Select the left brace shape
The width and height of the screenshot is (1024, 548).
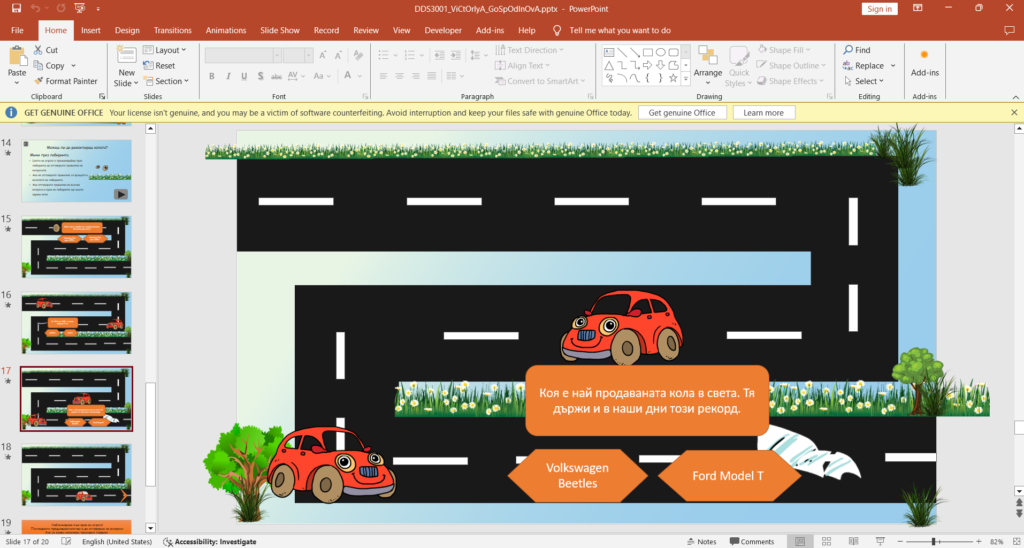[647, 78]
